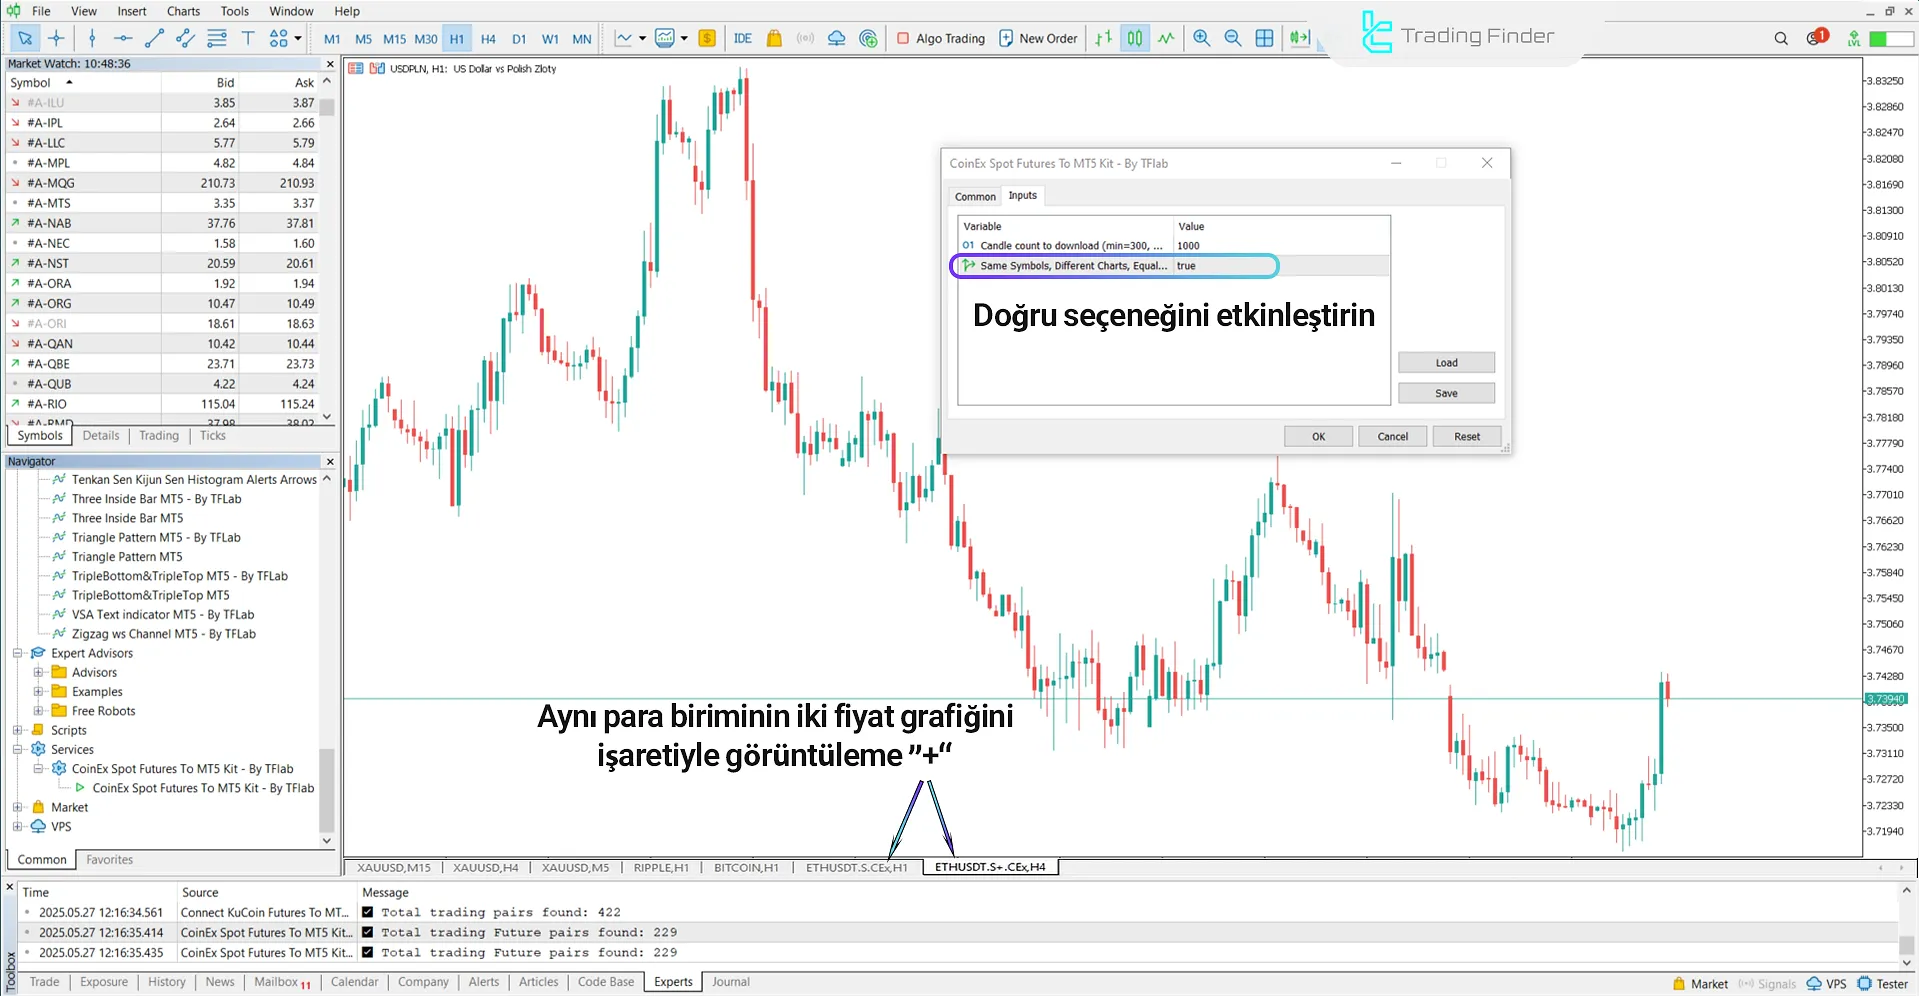
Task: Open the search magnifier icon
Action: point(1781,38)
